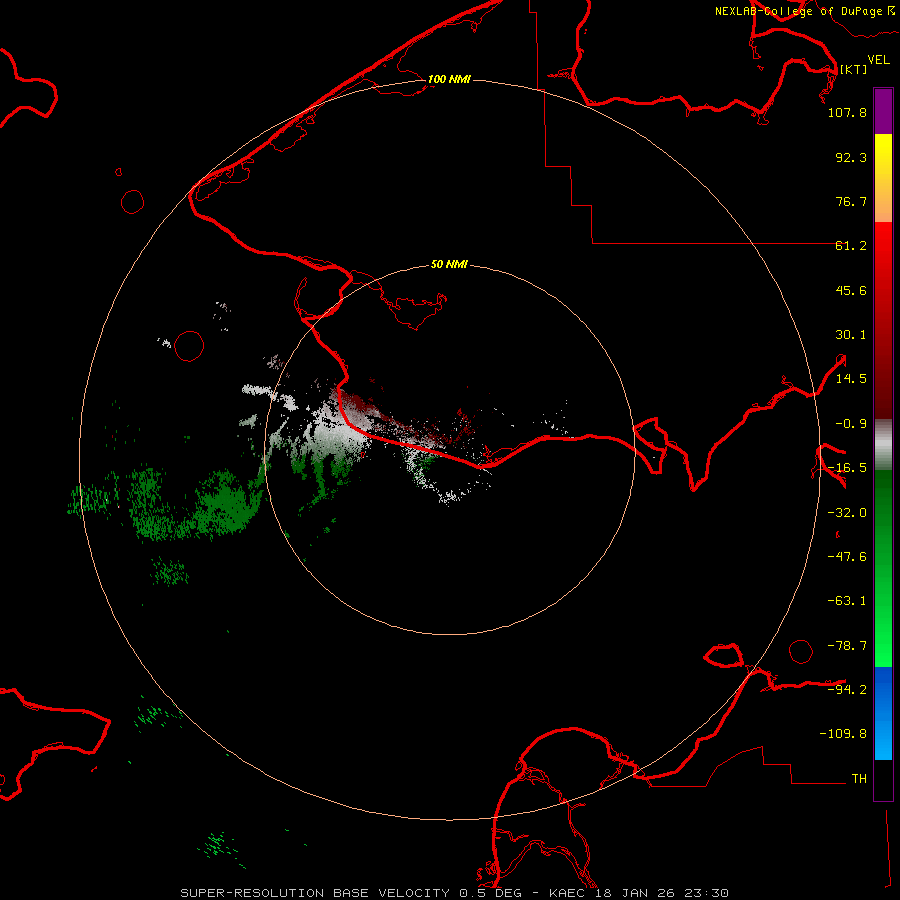Click the -109.8 legend value
This screenshot has height=900, width=900.
[x=843, y=734]
